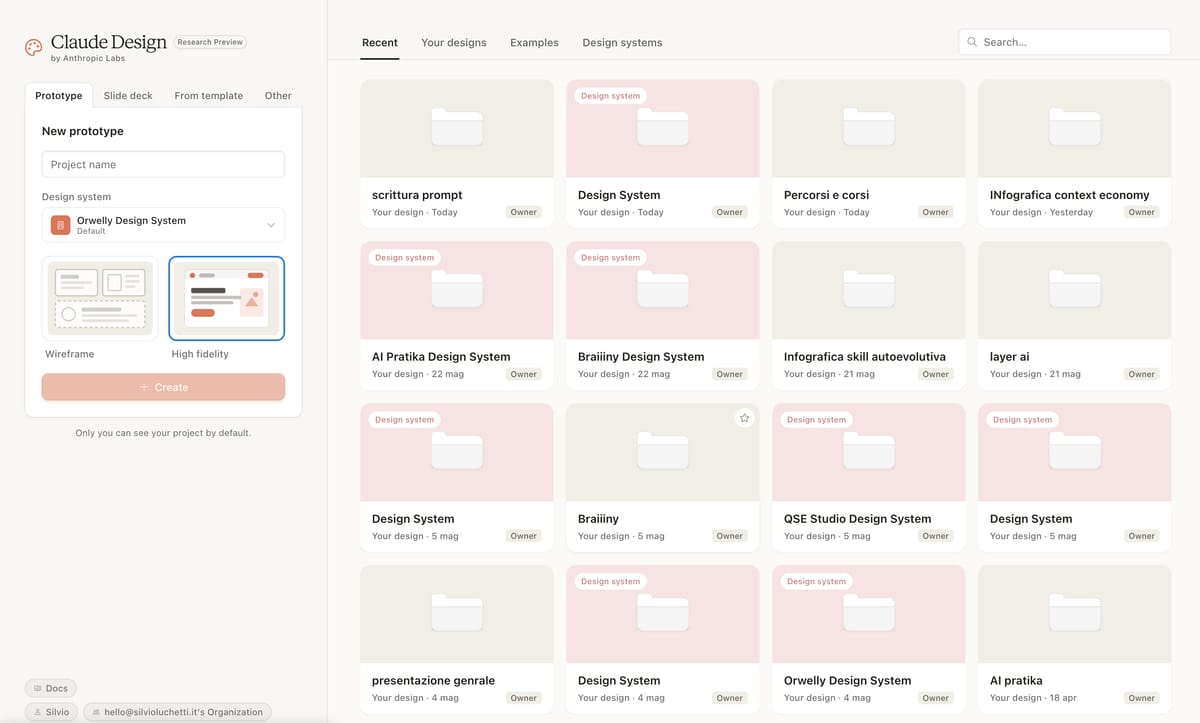Focus the Project name input field

[163, 164]
